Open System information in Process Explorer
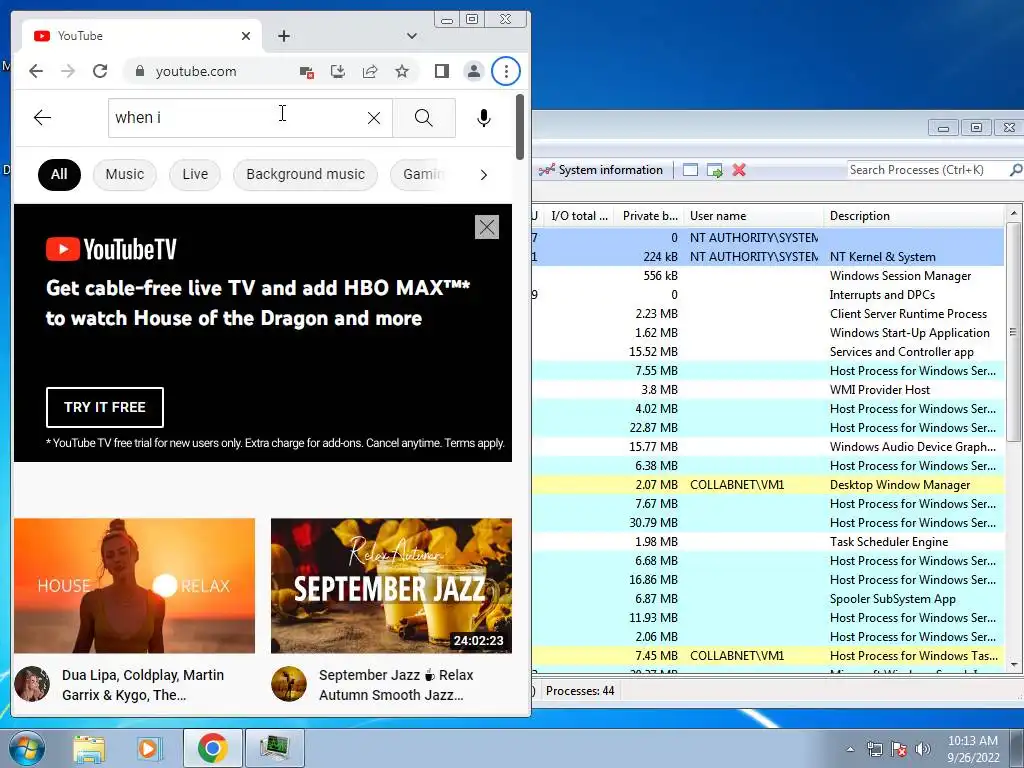This screenshot has width=1024, height=768. (x=601, y=170)
